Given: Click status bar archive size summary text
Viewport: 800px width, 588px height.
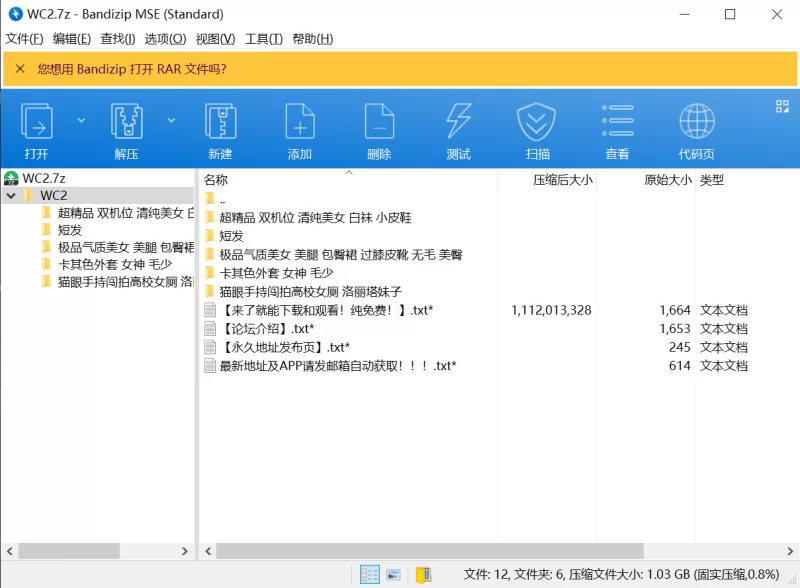Looking at the screenshot, I should tap(621, 575).
